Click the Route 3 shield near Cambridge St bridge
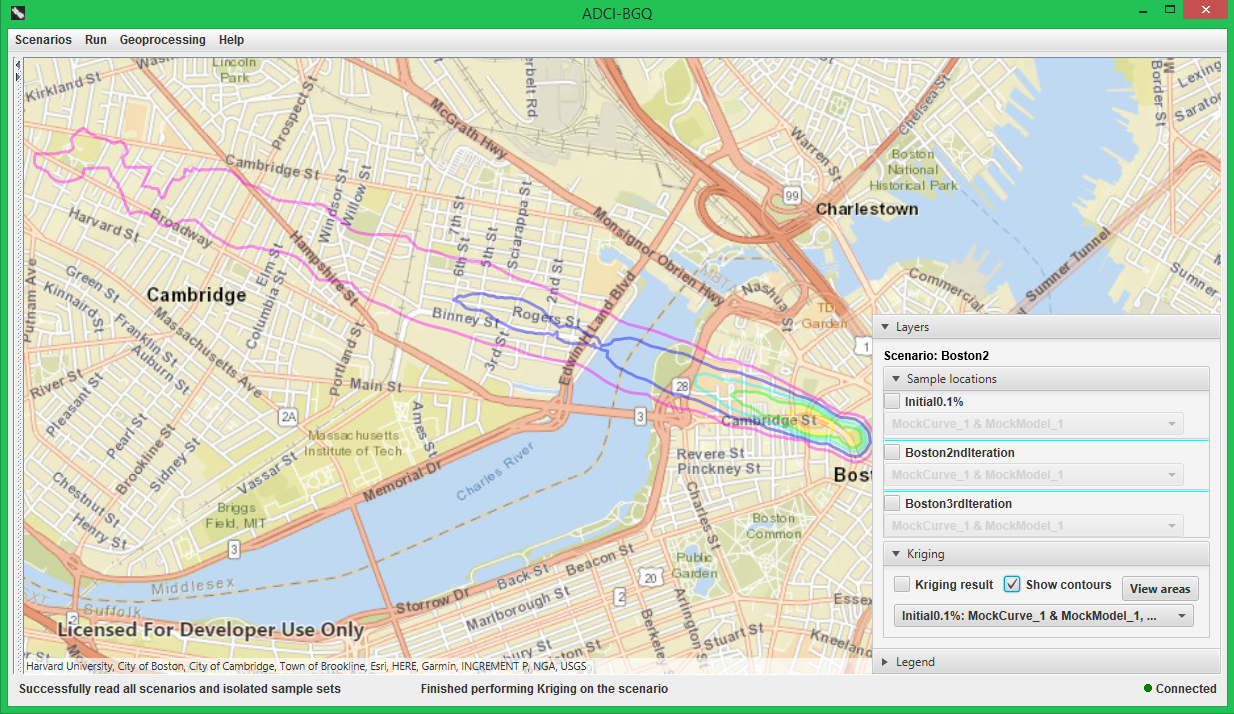This screenshot has width=1234, height=714. 639,416
